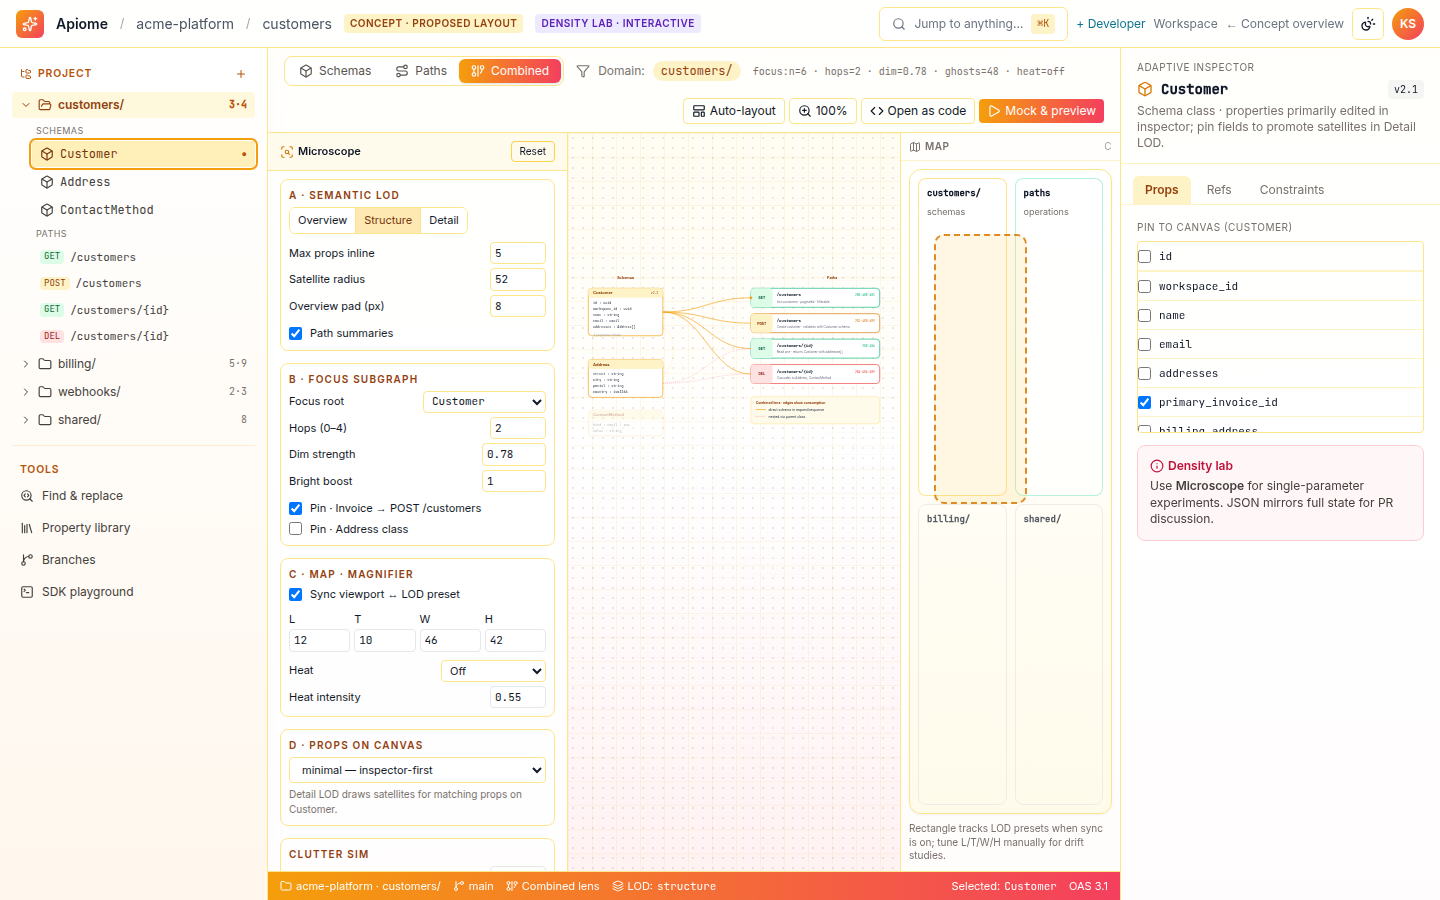This screenshot has height=900, width=1440.
Task: Click the search magnifier icon in Jump bar
Action: pos(899,24)
